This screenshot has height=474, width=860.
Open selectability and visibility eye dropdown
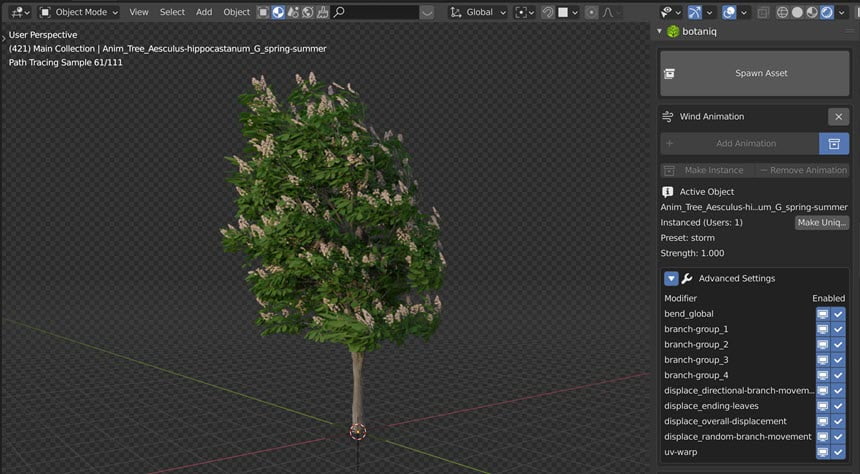click(671, 12)
